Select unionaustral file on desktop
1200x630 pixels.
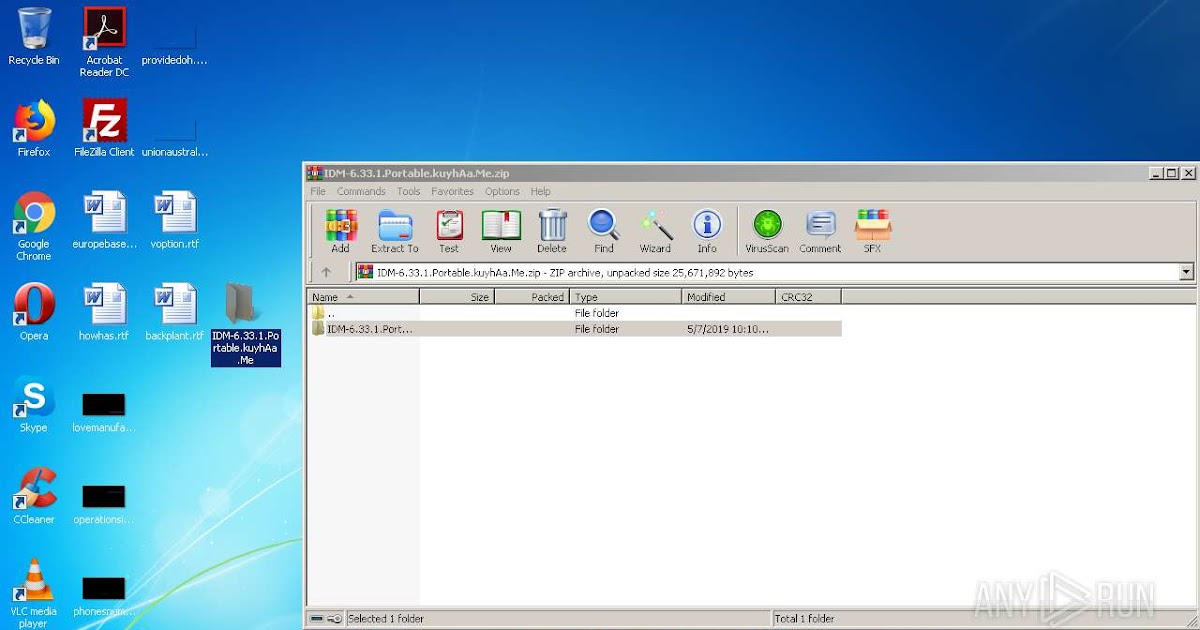(175, 138)
